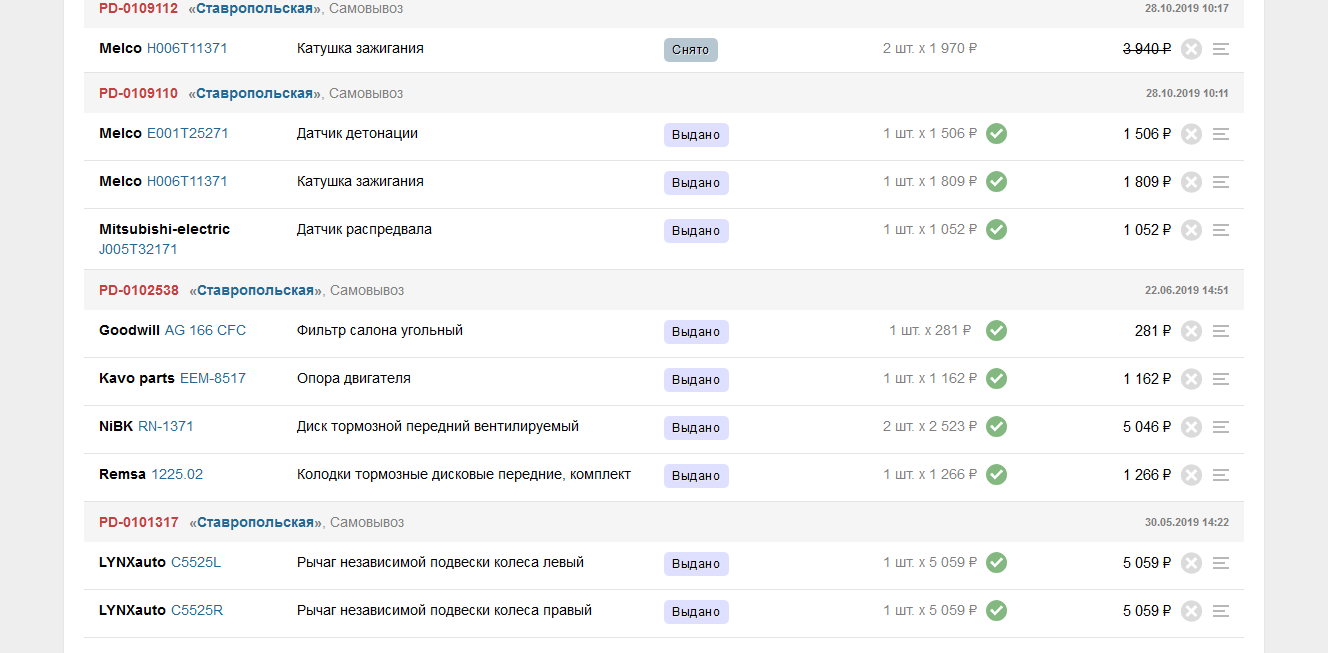
Task: Click the Выдано badge for Датчик детонации
Action: click(696, 135)
